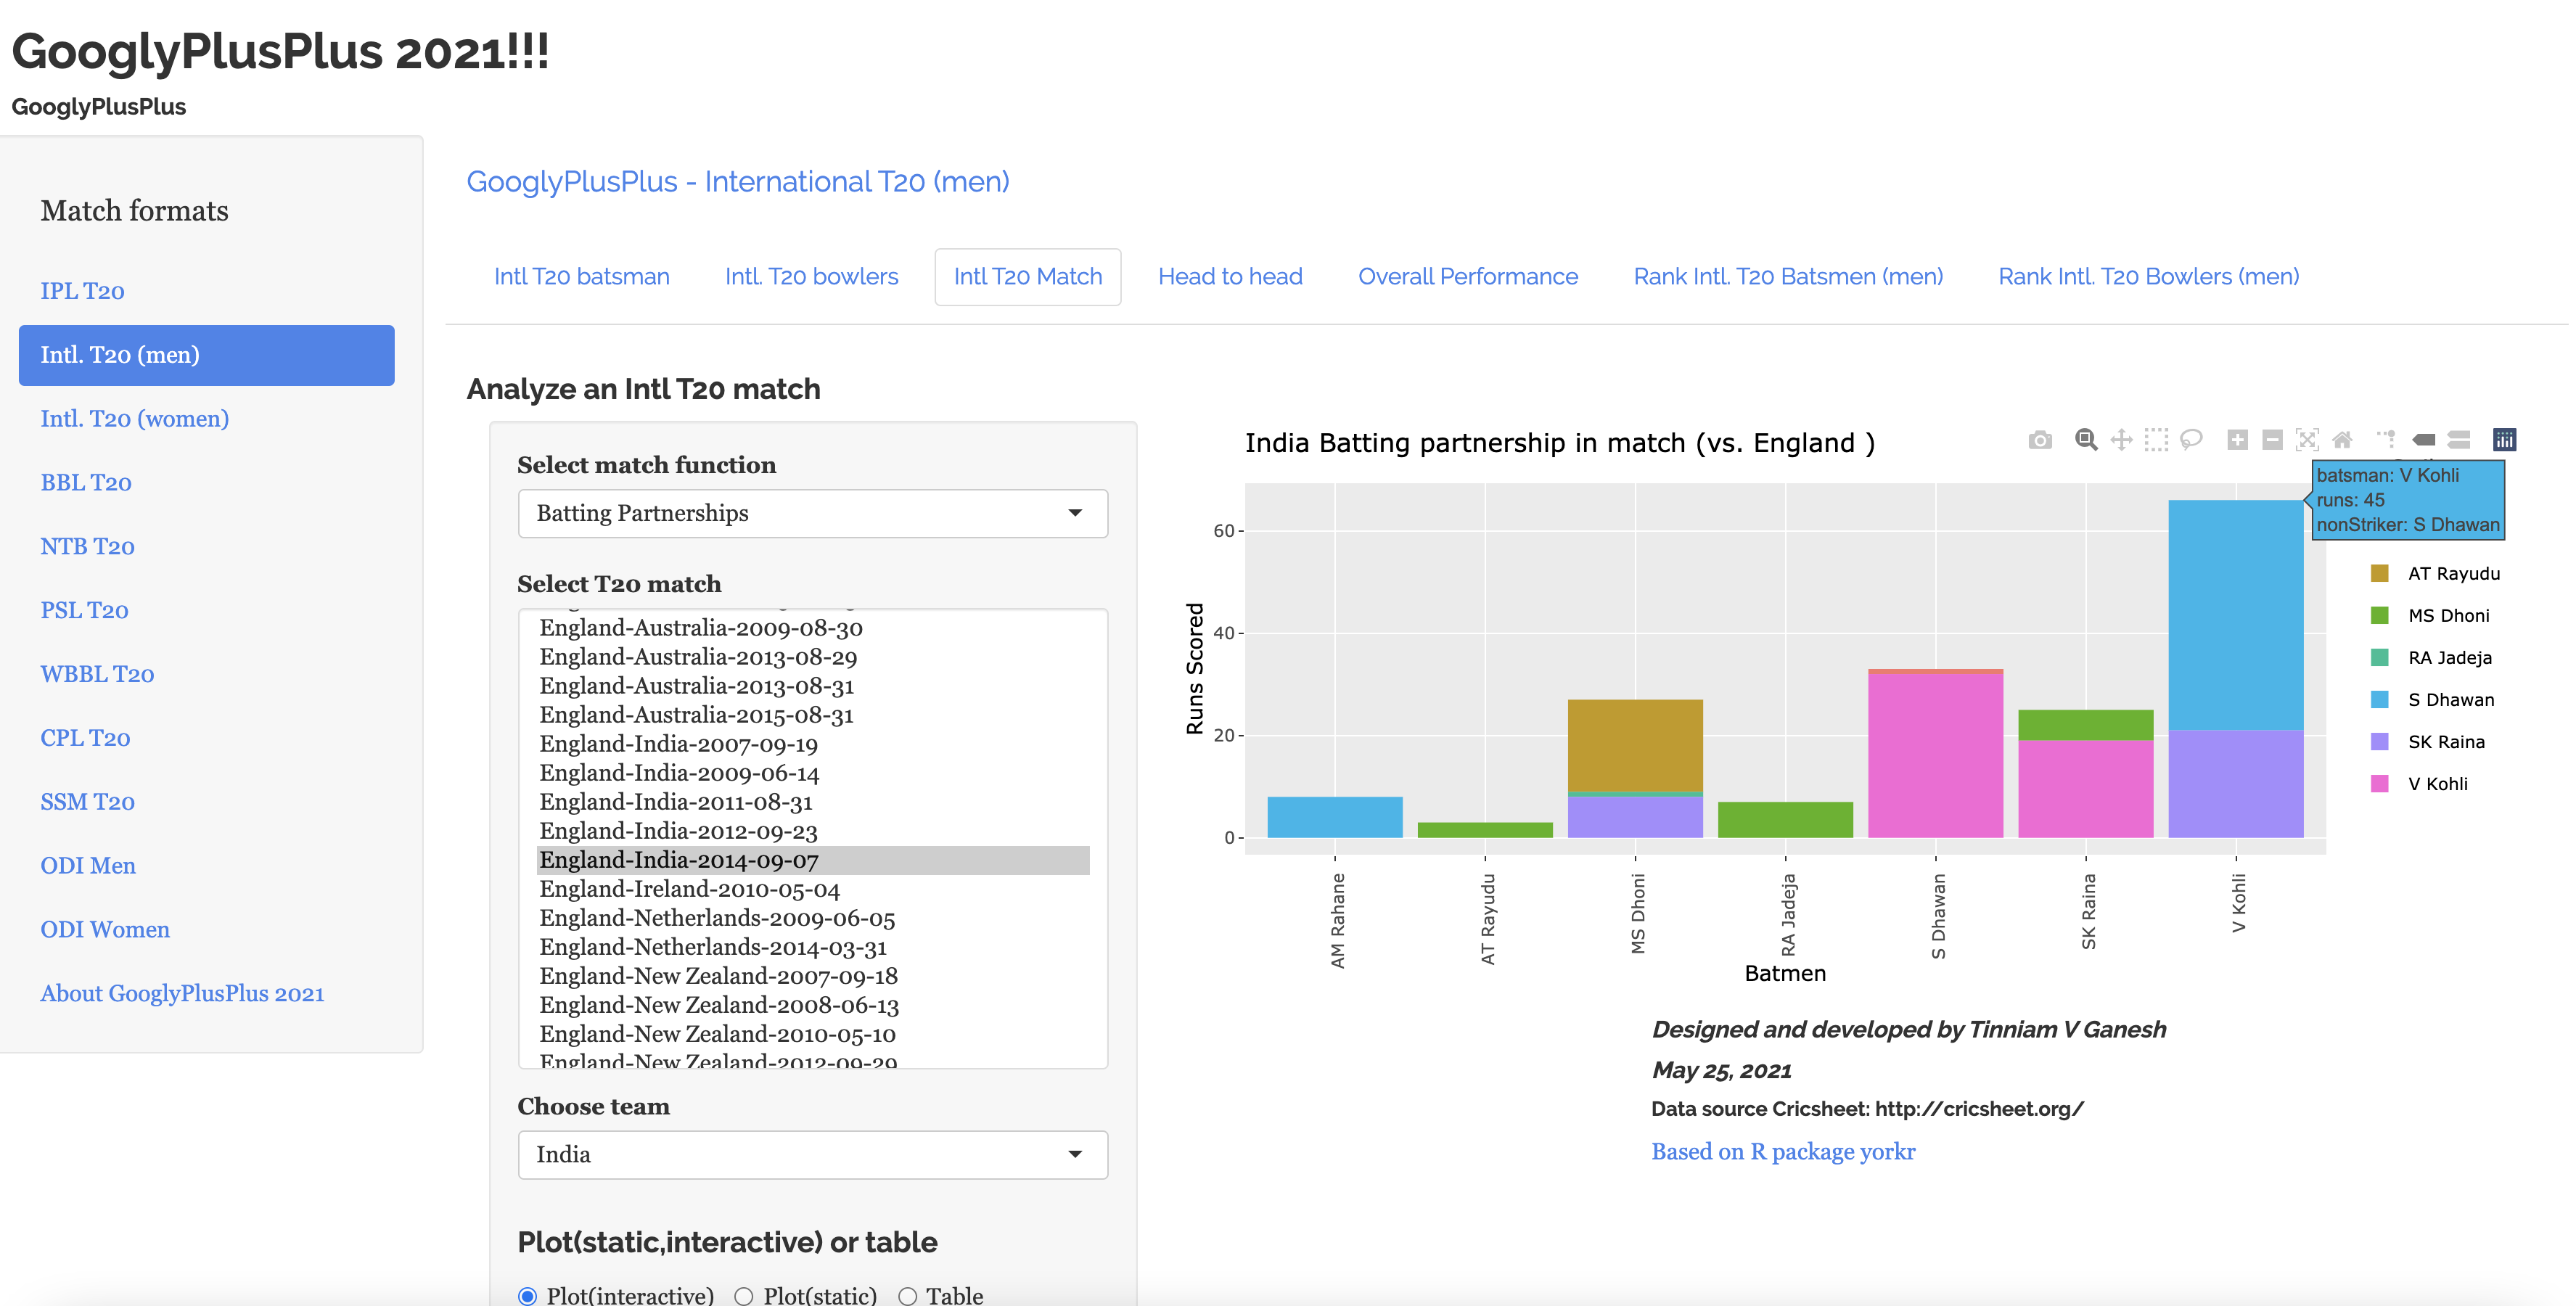2576x1306 pixels.
Task: Click the Zoom in plus icon
Action: click(2237, 440)
